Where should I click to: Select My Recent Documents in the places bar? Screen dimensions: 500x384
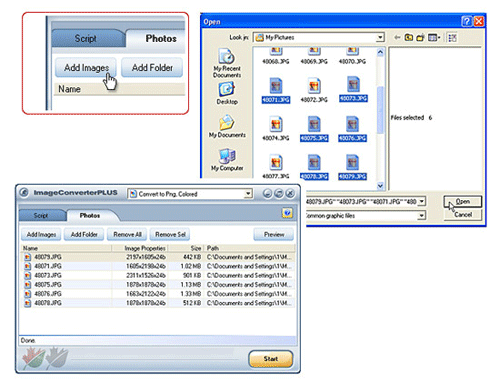(x=227, y=63)
